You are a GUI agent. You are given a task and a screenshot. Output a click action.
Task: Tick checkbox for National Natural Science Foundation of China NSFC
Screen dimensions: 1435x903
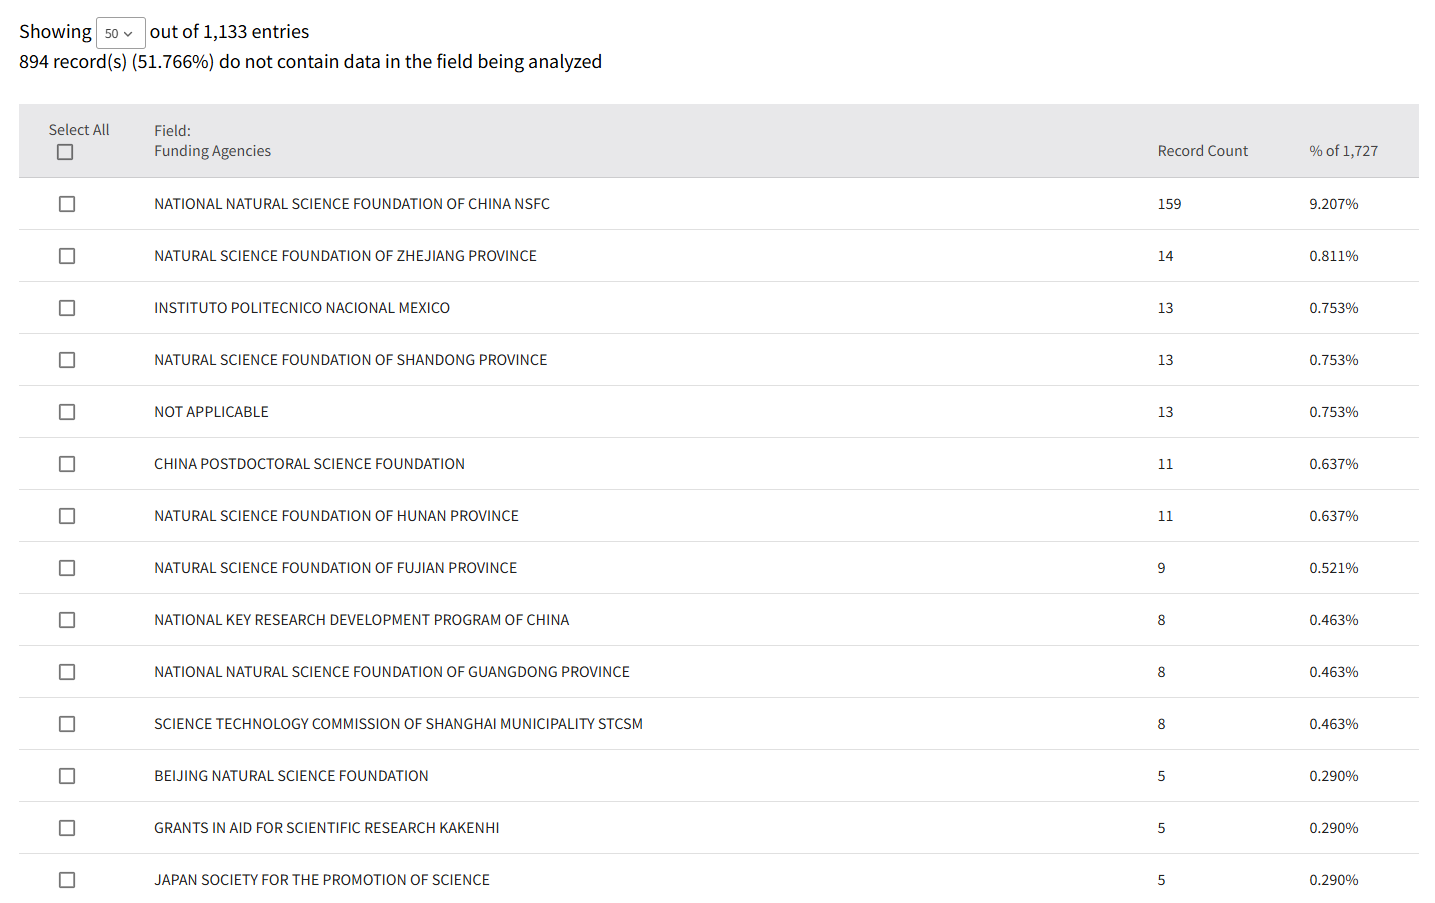(67, 204)
